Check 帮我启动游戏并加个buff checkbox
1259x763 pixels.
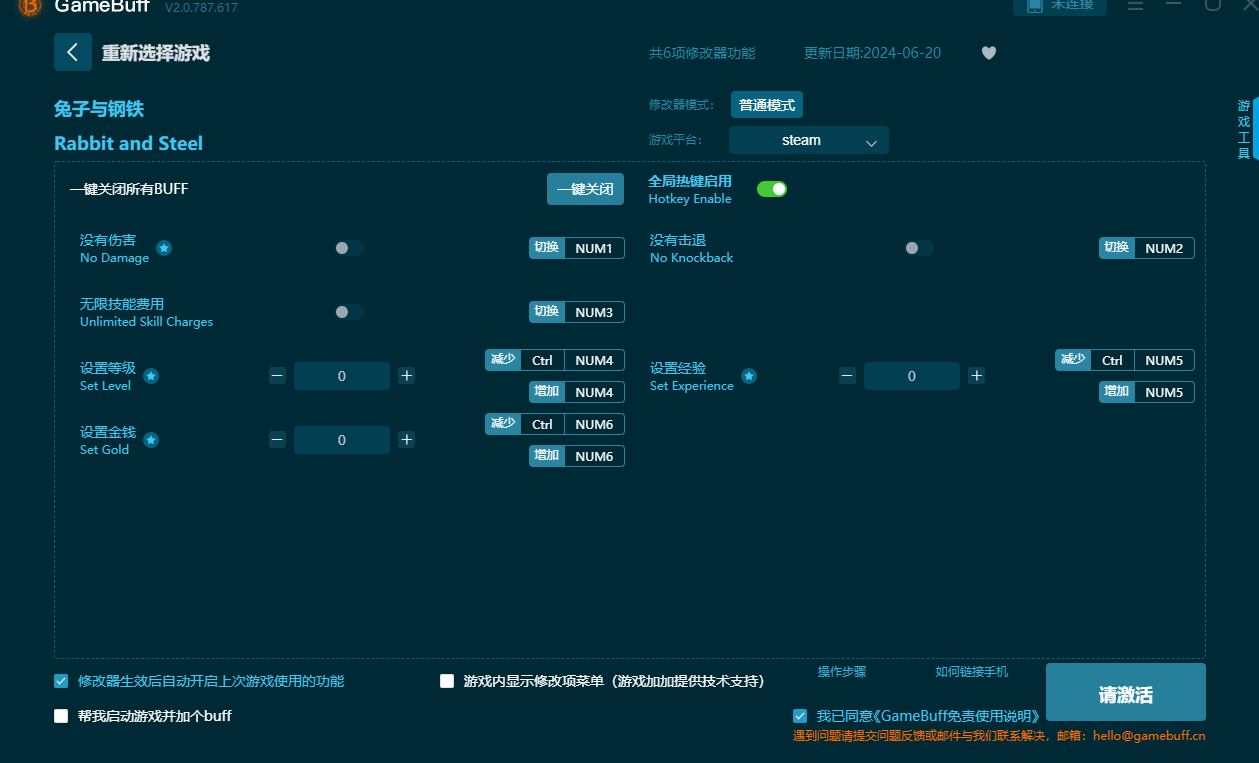pos(61,716)
